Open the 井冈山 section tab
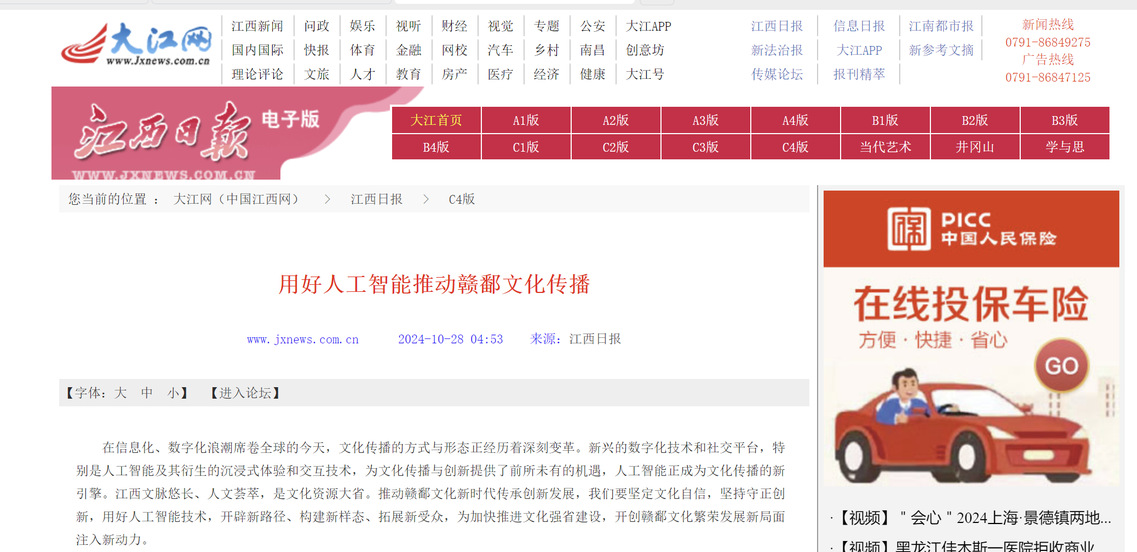This screenshot has height=552, width=1137. pyautogui.click(x=974, y=147)
